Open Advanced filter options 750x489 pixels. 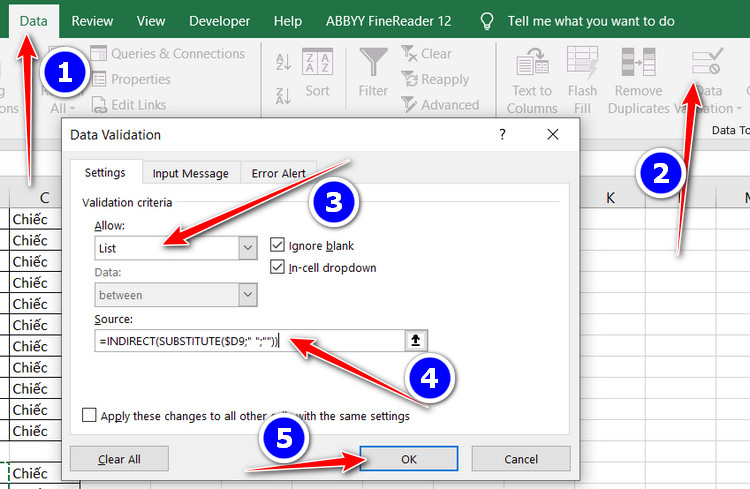pos(440,105)
